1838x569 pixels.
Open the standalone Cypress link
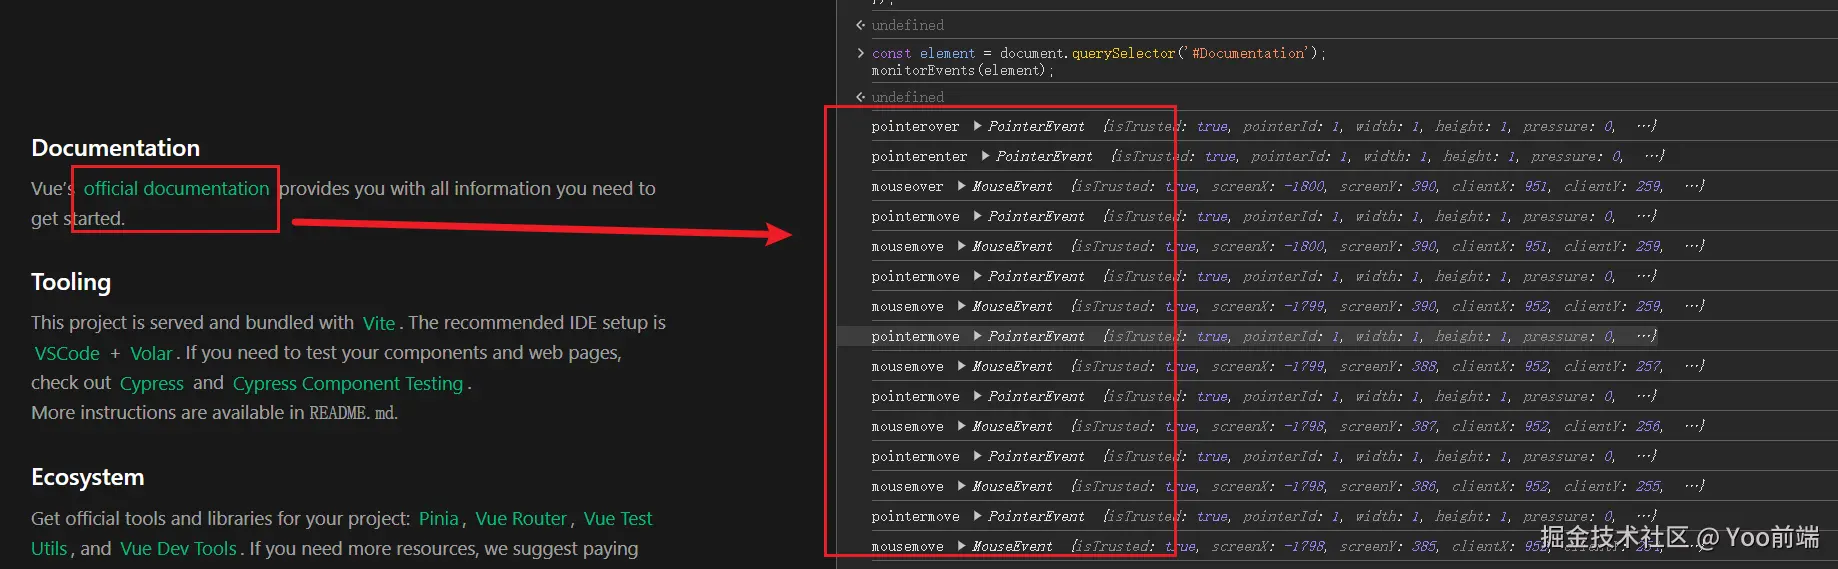coord(152,384)
